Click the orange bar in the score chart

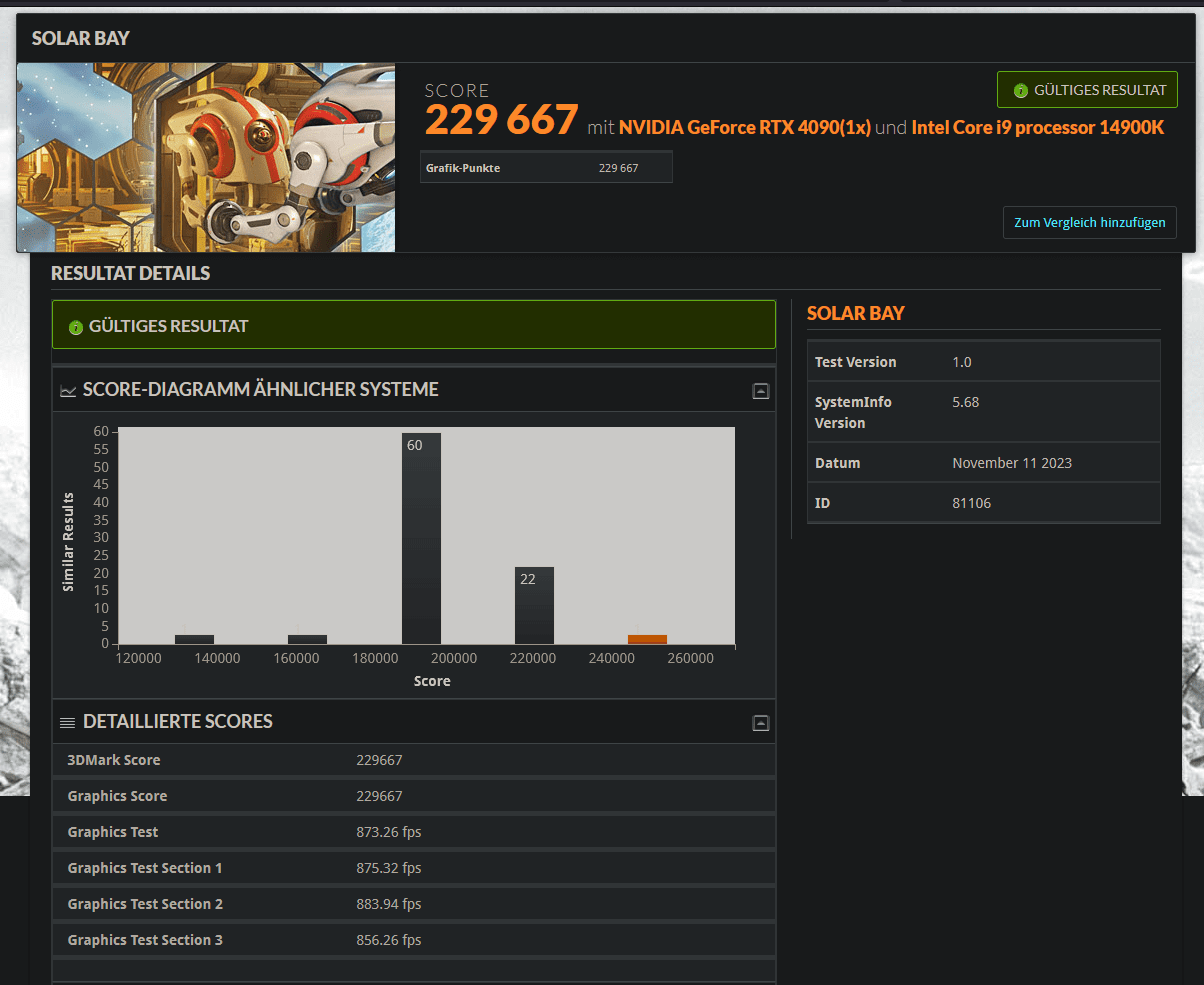(647, 639)
